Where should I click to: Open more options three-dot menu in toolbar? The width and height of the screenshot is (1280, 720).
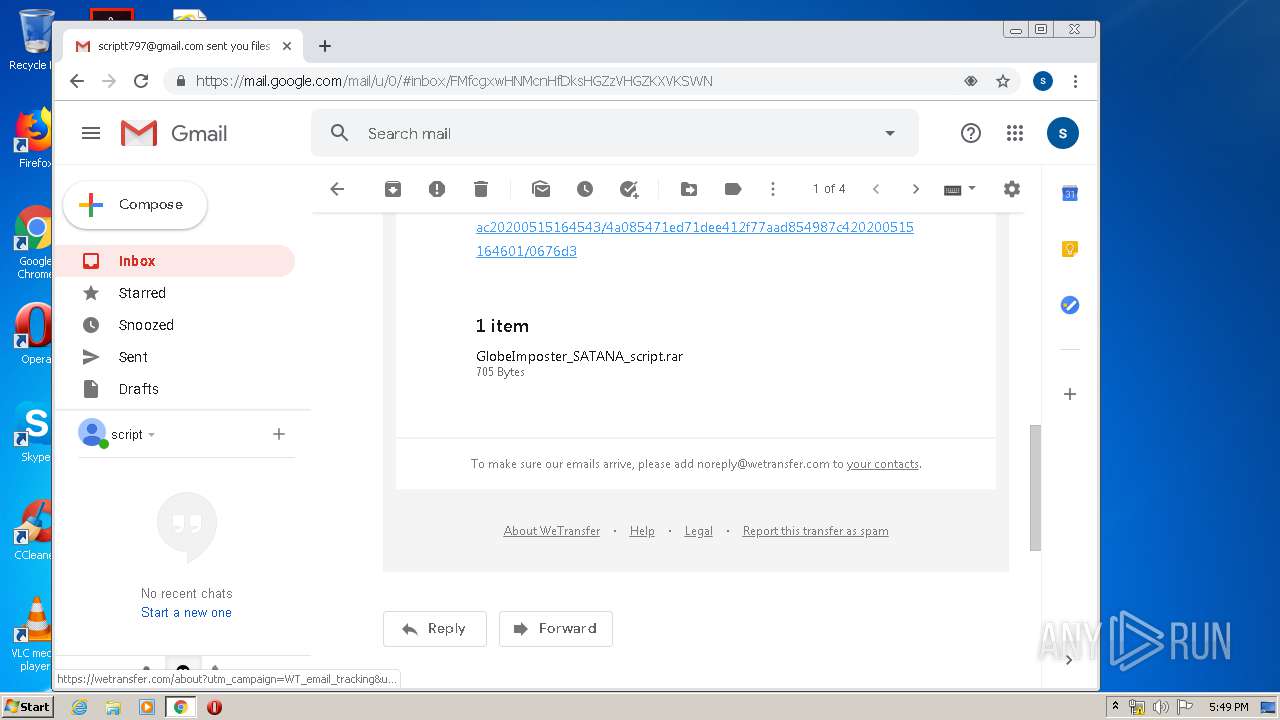[773, 189]
